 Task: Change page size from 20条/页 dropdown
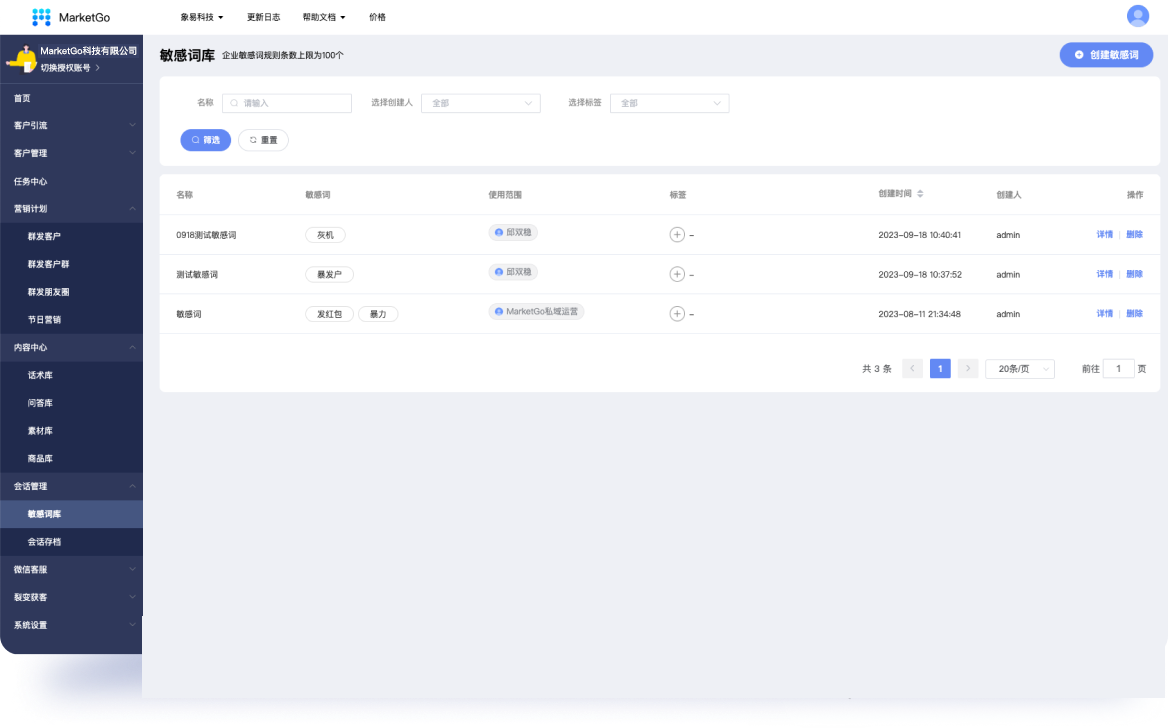1019,369
